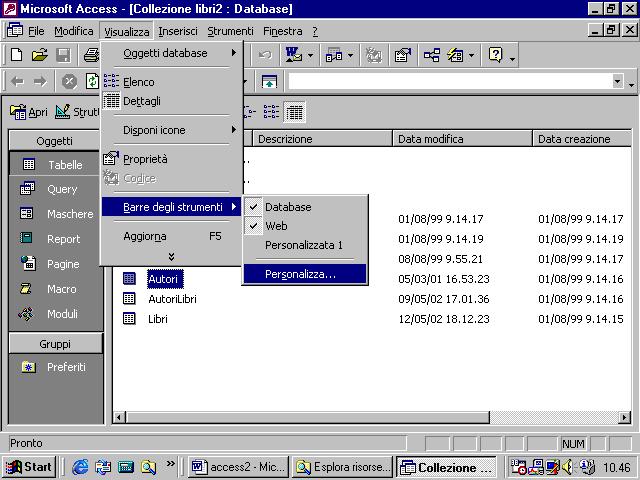The height and width of the screenshot is (480, 640).
Task: Click the Show Only Web Toolbar icon
Action: coord(269,82)
